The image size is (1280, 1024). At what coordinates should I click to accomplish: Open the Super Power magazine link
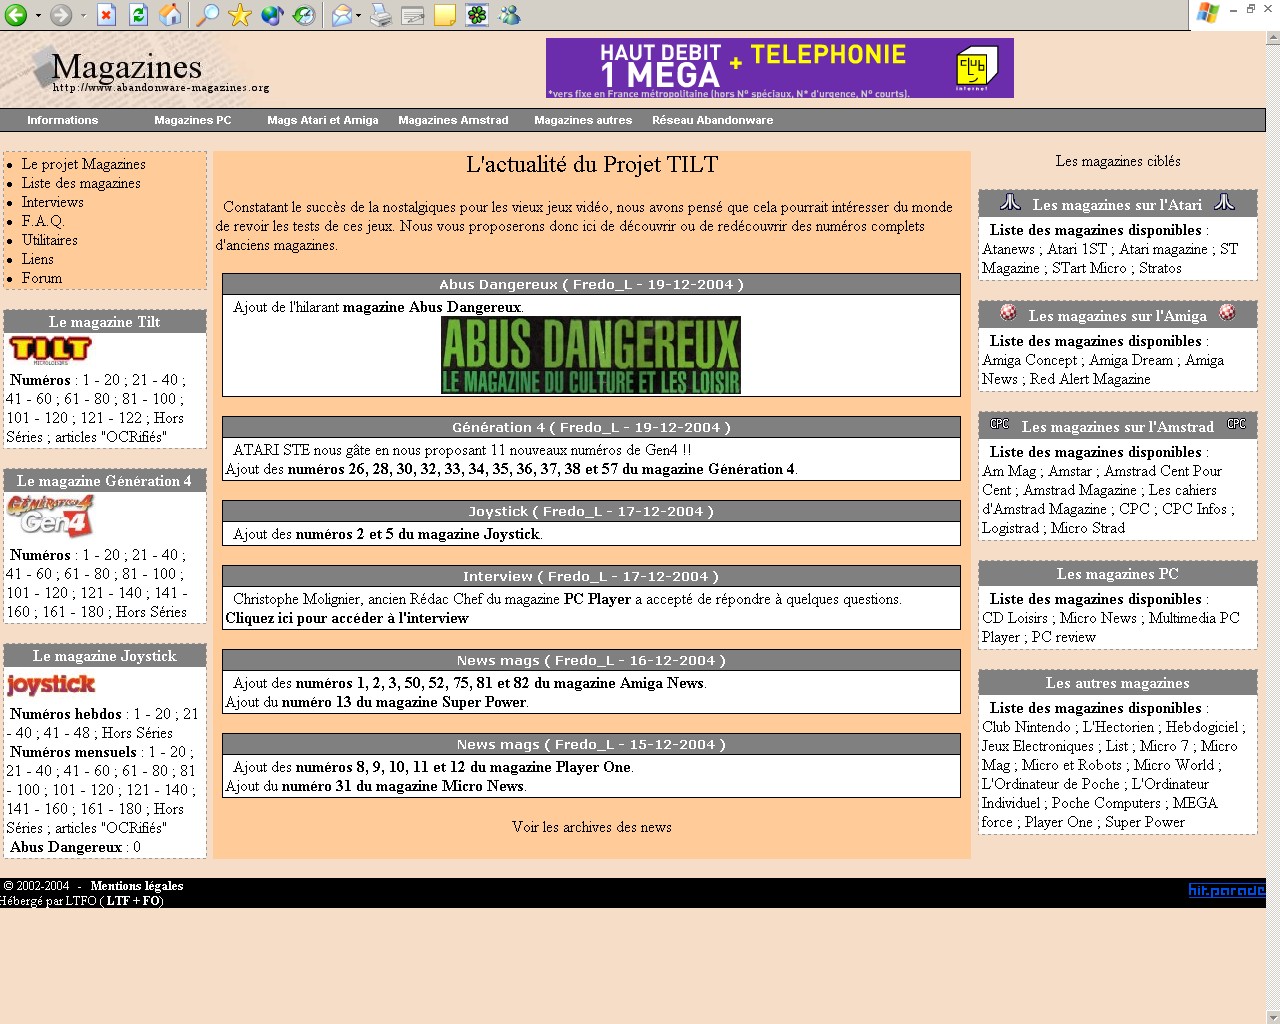1145,822
